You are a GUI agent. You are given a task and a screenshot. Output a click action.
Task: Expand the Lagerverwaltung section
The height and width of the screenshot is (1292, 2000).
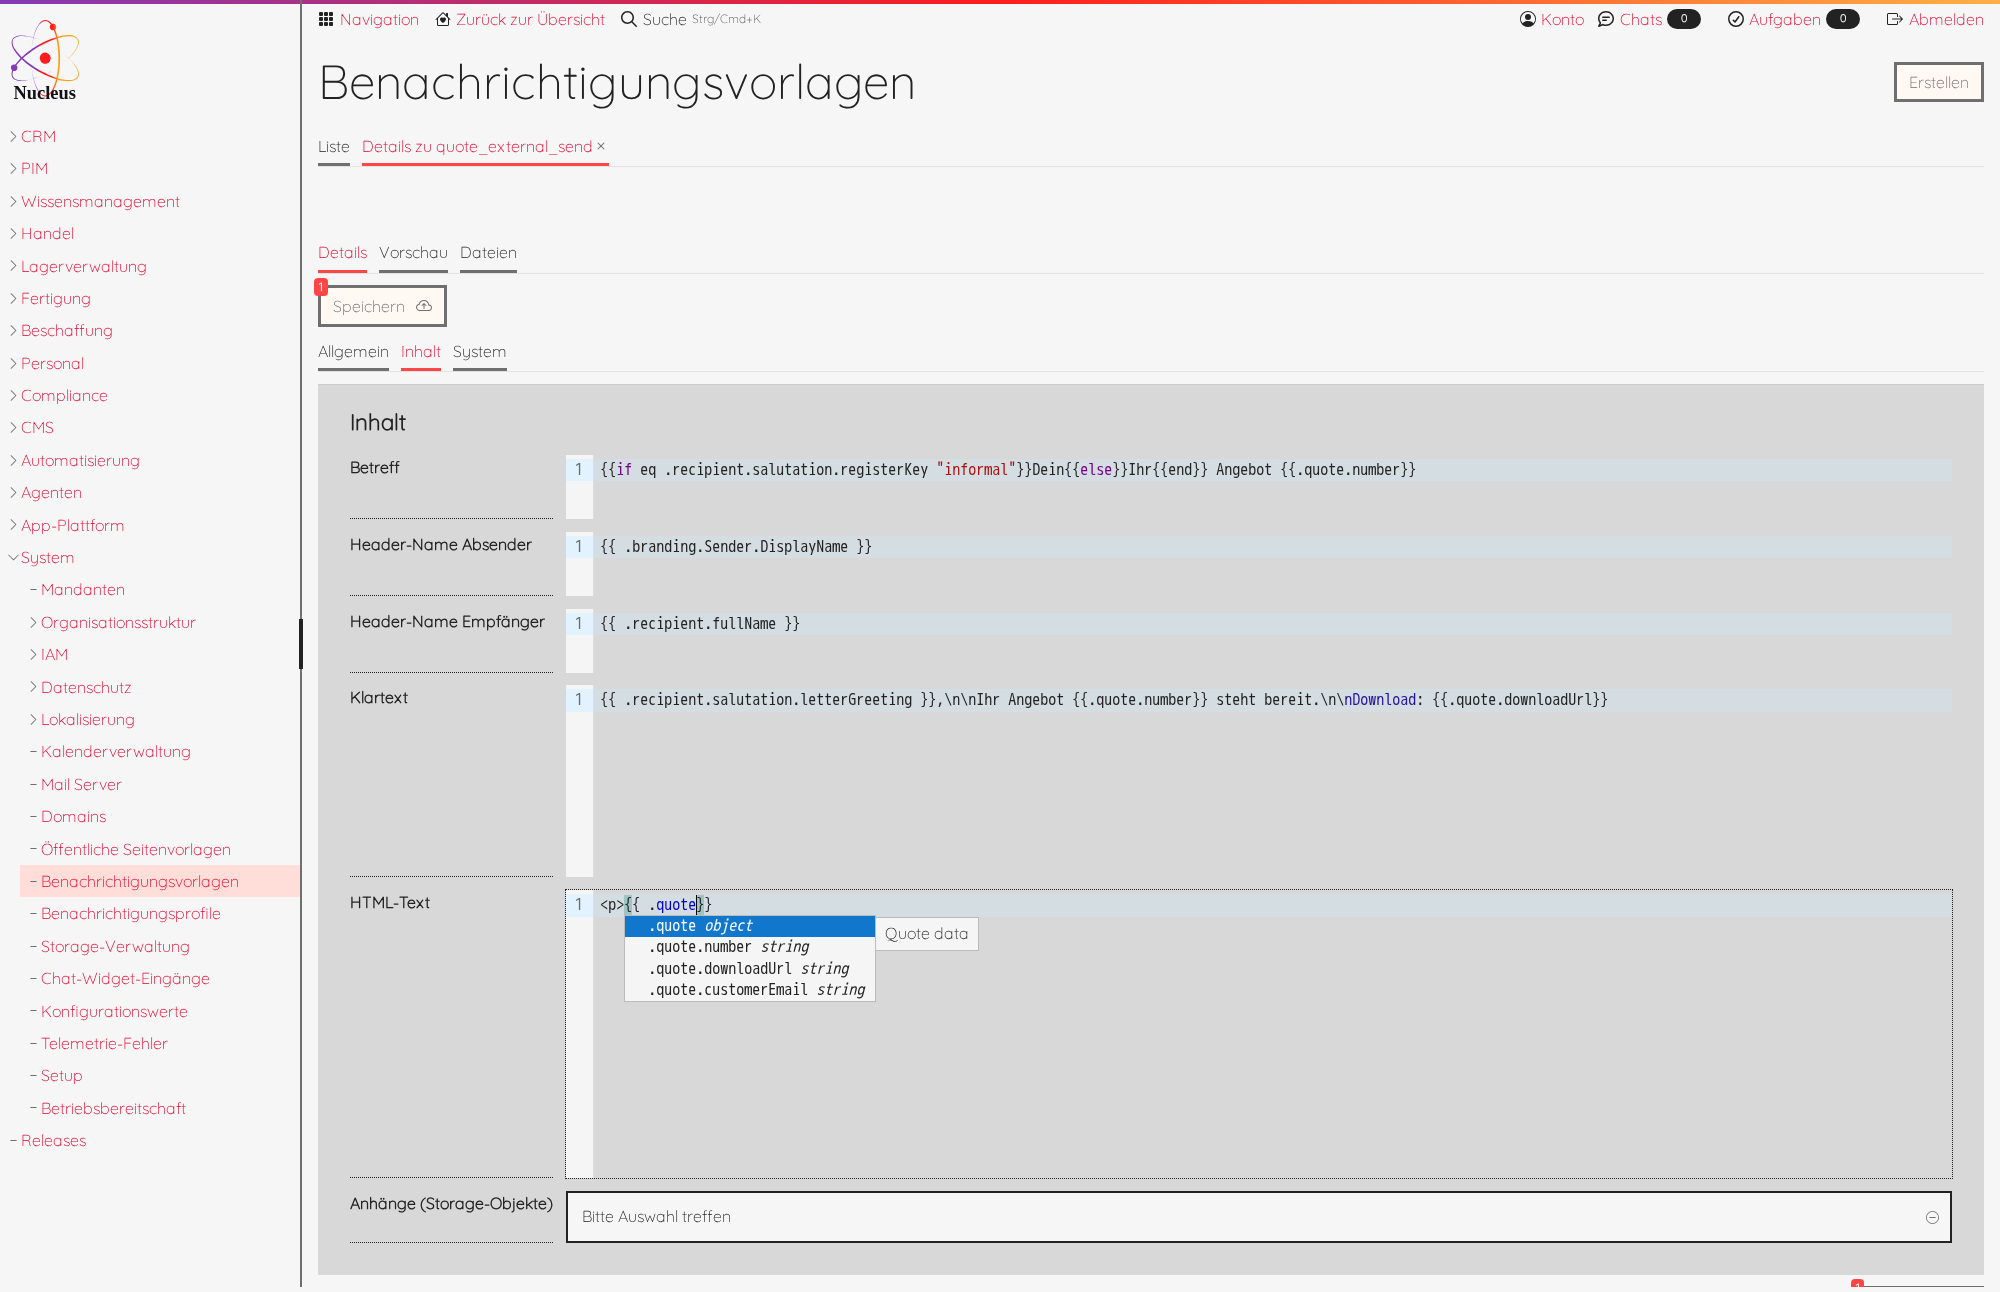coord(13,266)
